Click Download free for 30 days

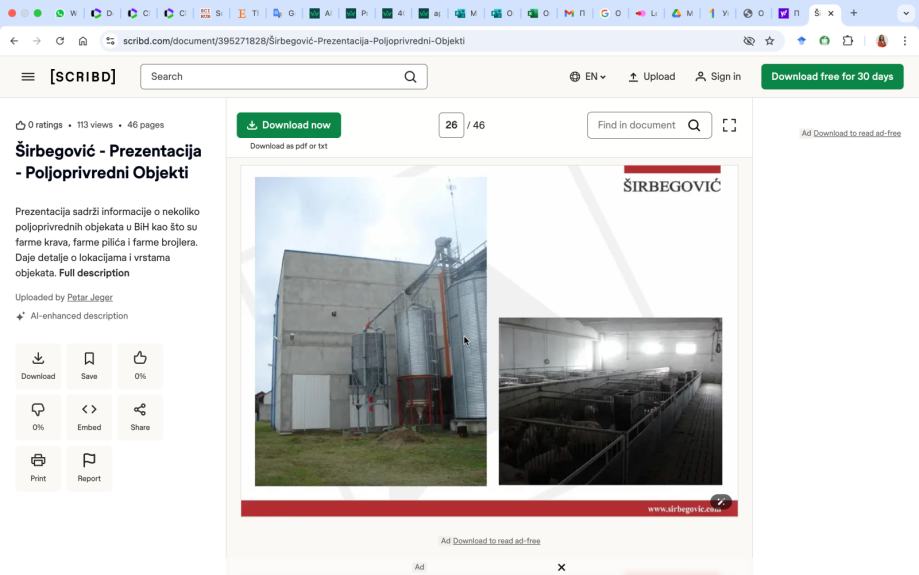832,77
